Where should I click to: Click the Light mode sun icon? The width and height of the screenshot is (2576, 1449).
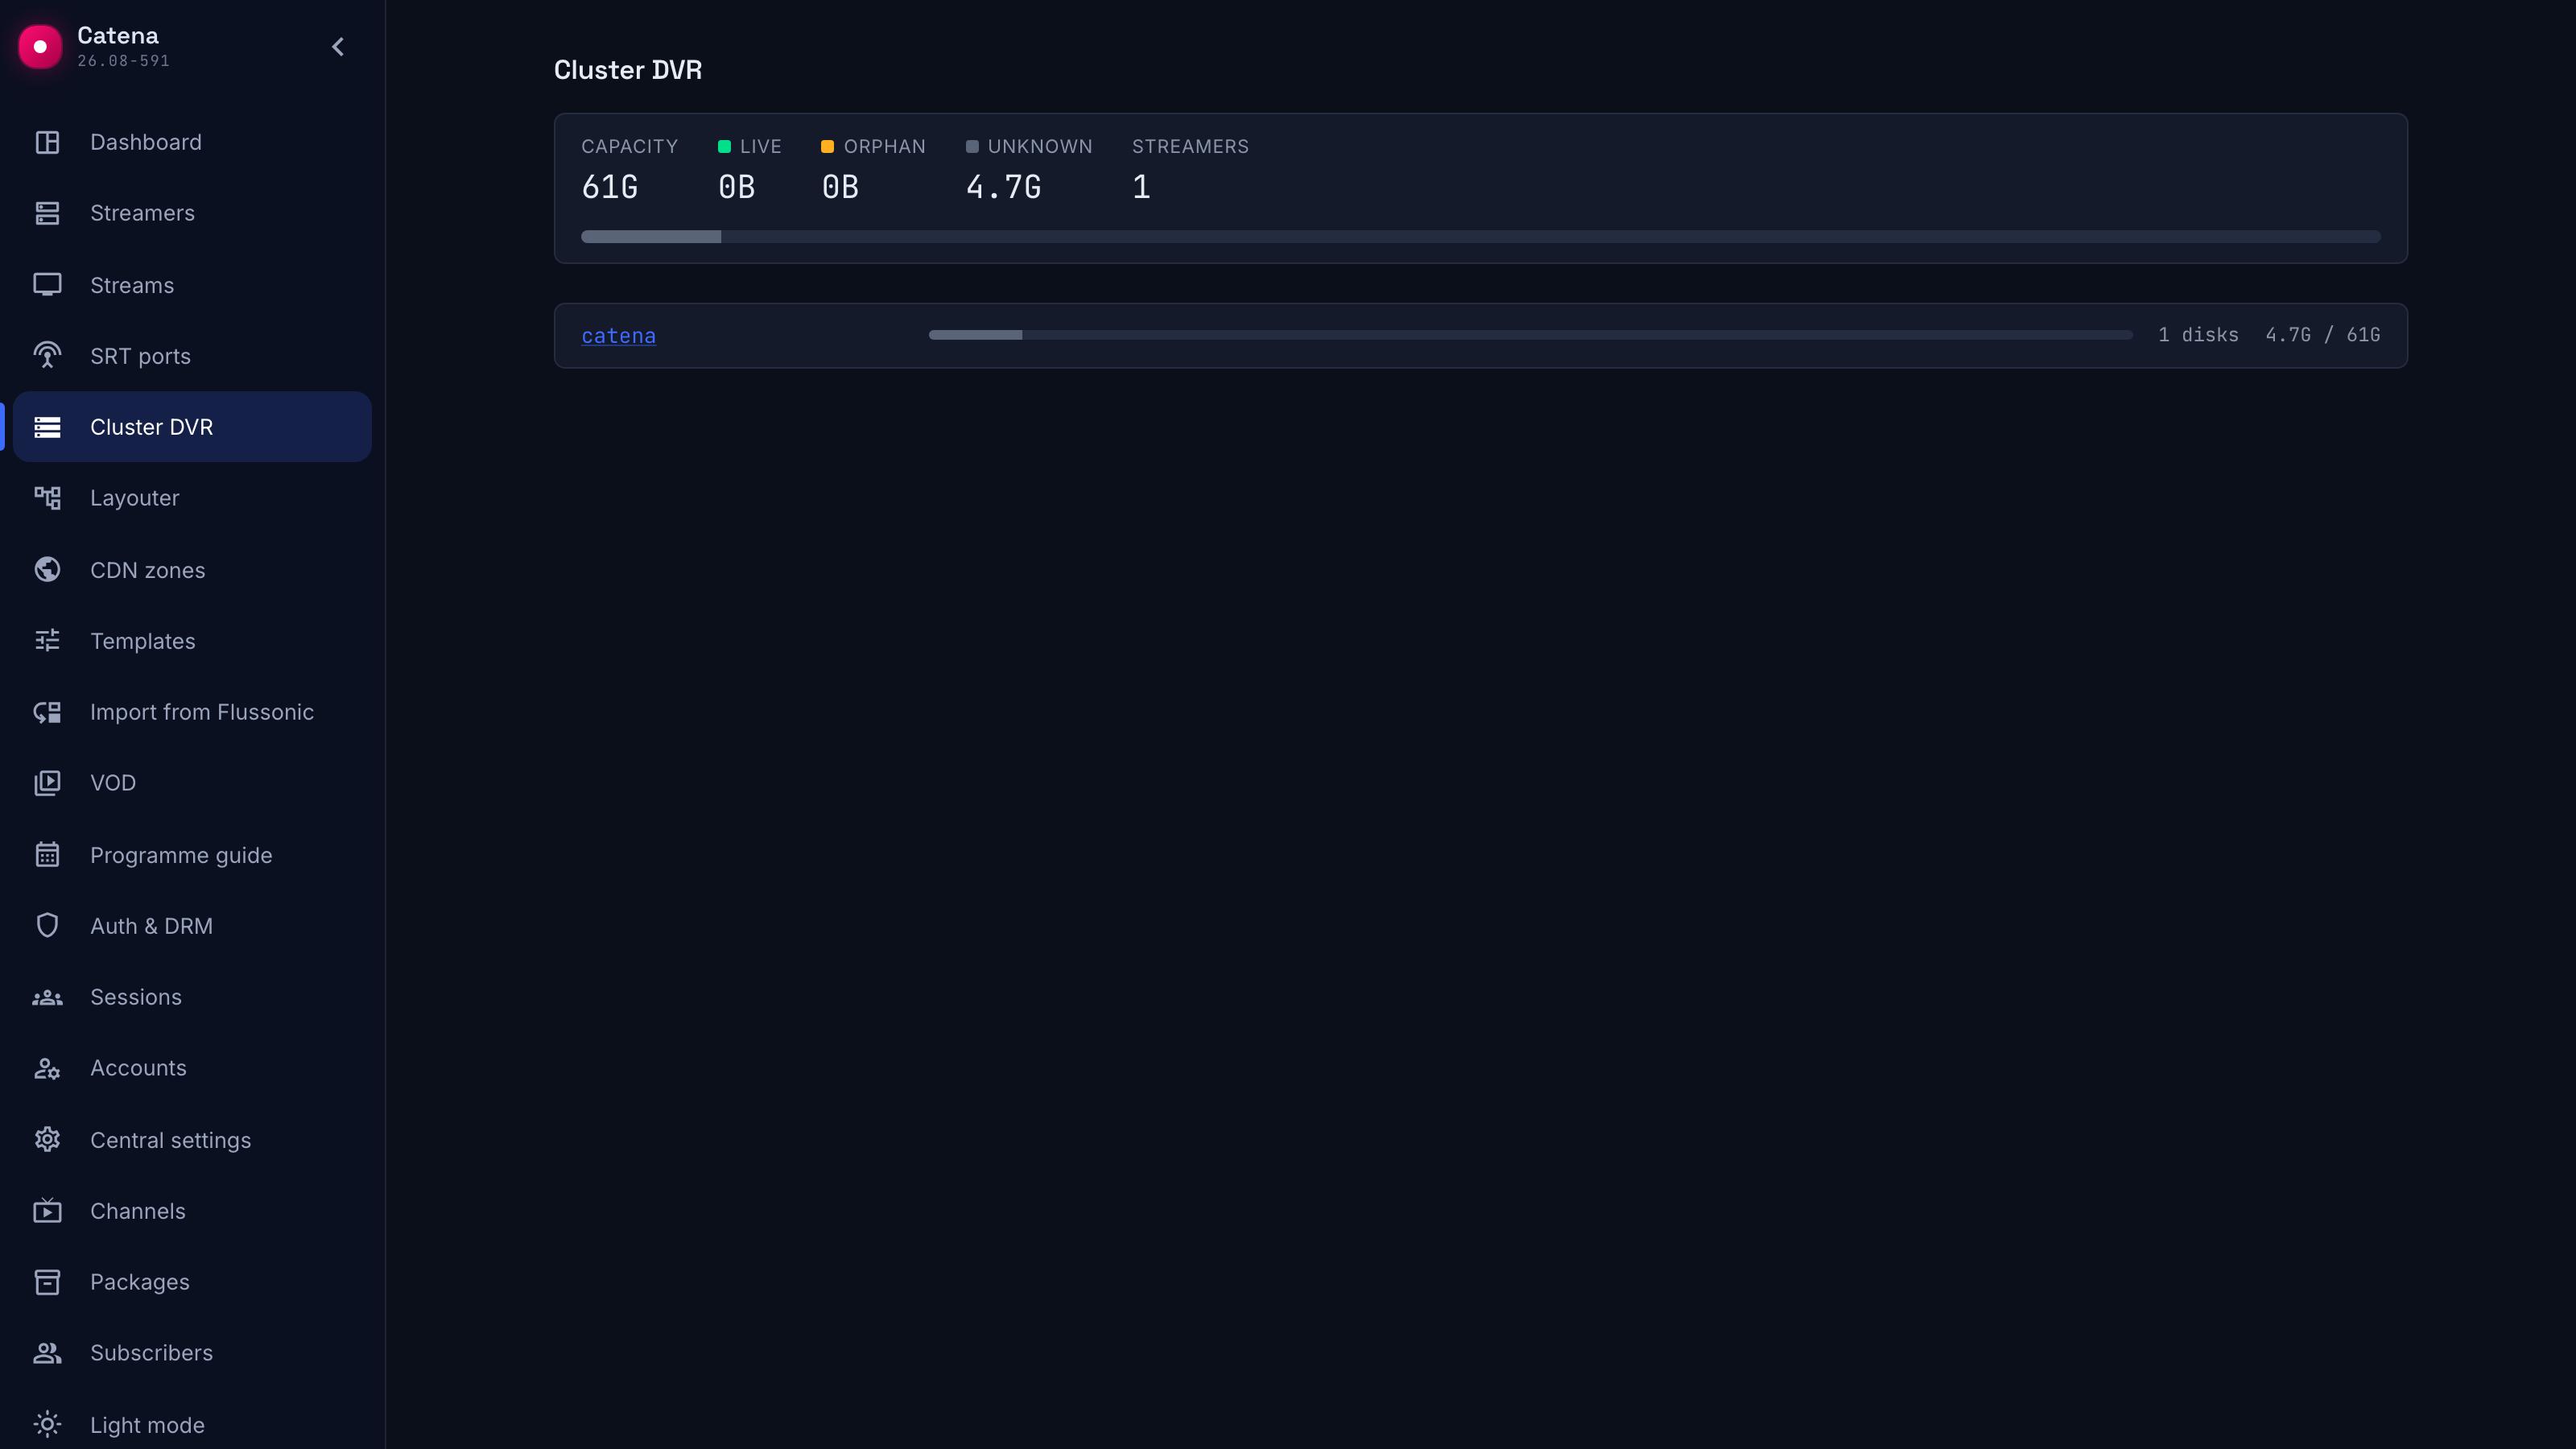47,1424
